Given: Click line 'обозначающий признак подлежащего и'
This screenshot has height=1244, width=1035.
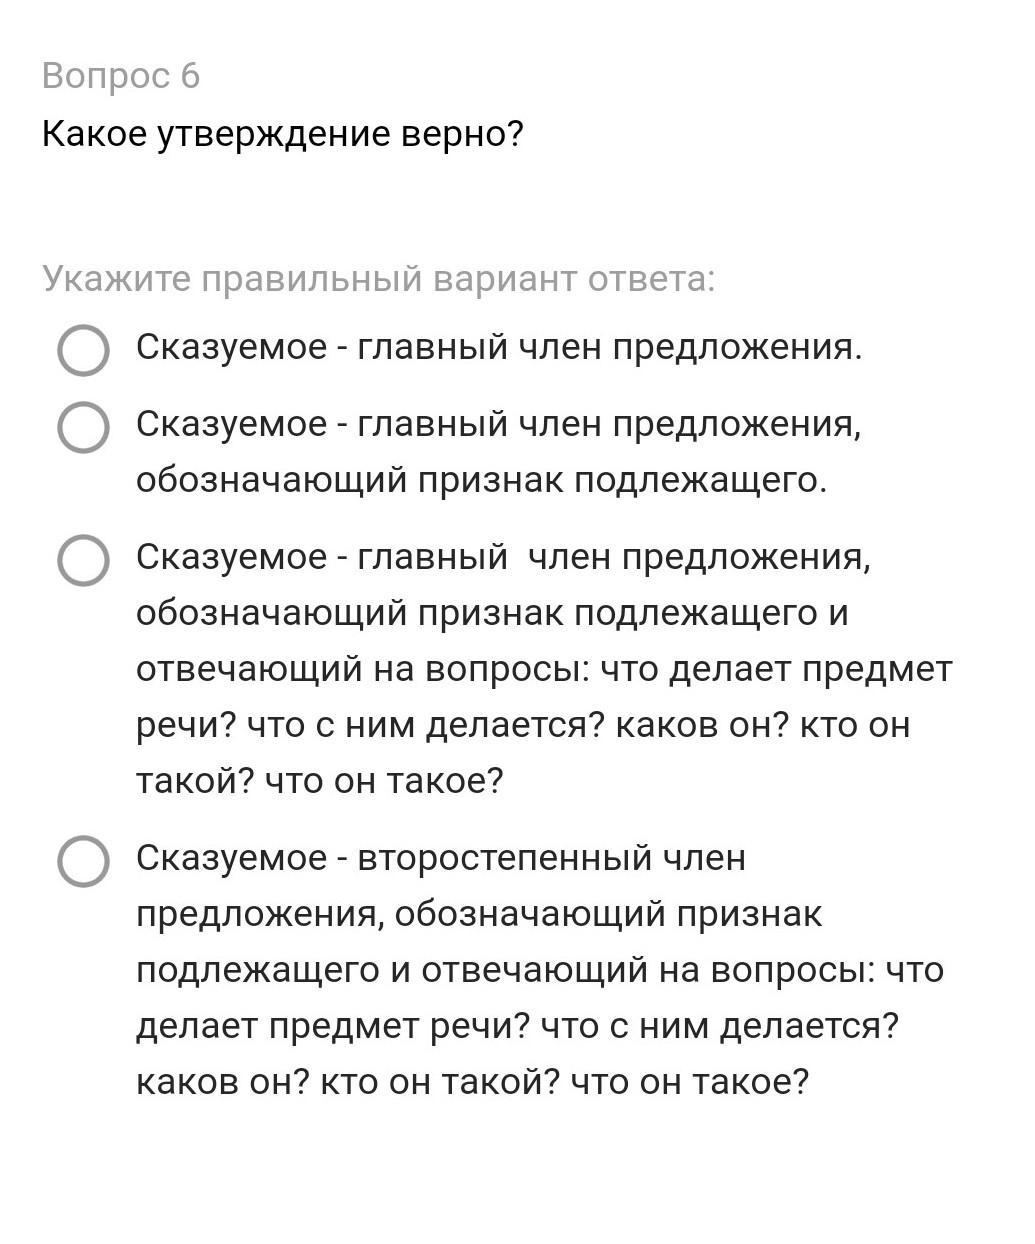Looking at the screenshot, I should pyautogui.click(x=492, y=613).
